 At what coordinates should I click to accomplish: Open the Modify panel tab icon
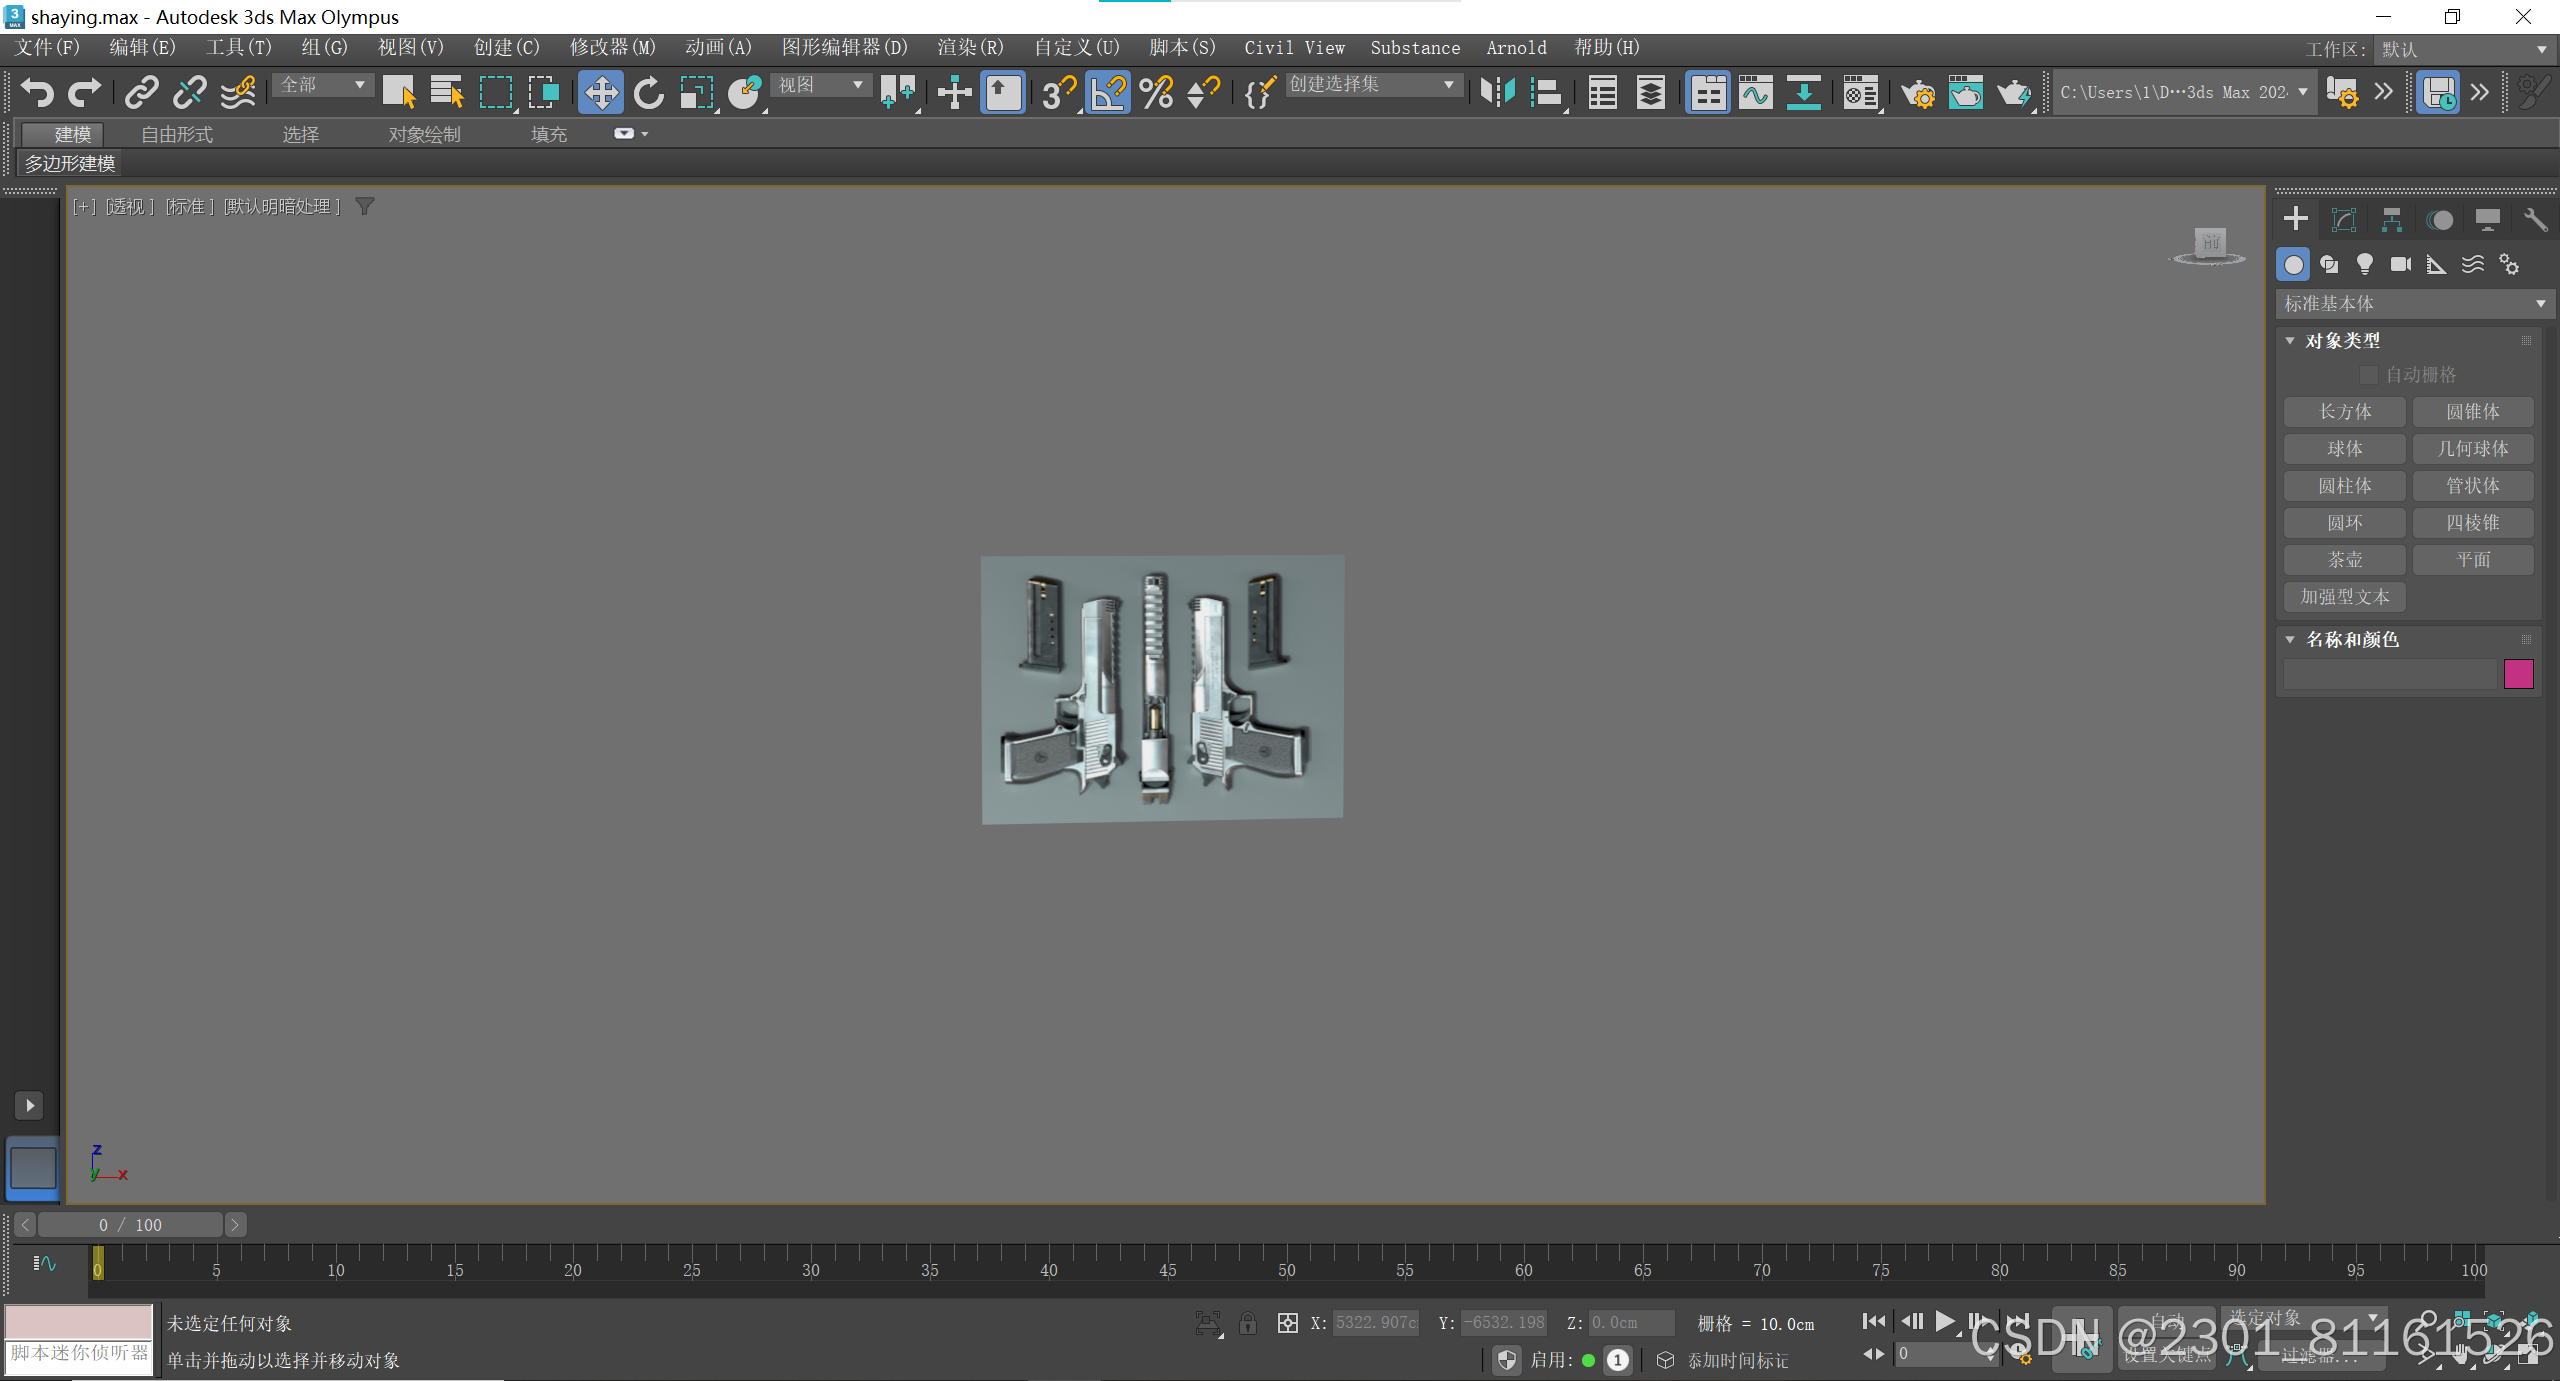click(x=2343, y=220)
